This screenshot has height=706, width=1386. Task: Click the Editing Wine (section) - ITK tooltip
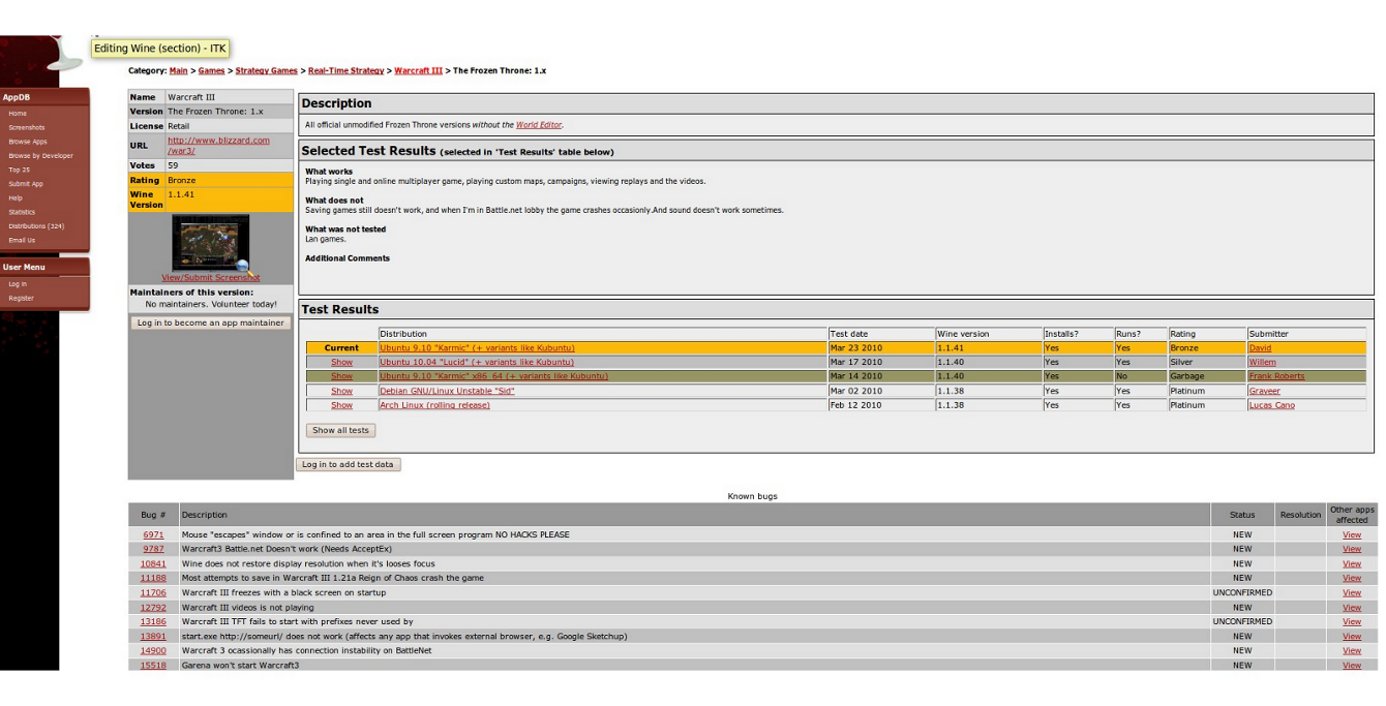tap(160, 48)
